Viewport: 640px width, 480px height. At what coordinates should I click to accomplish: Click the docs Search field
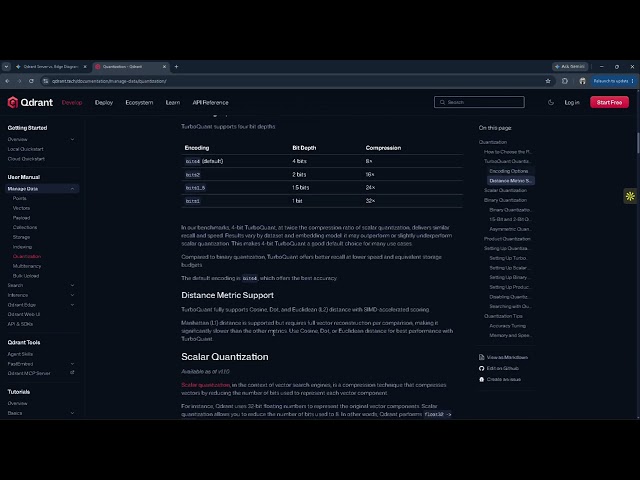(479, 102)
